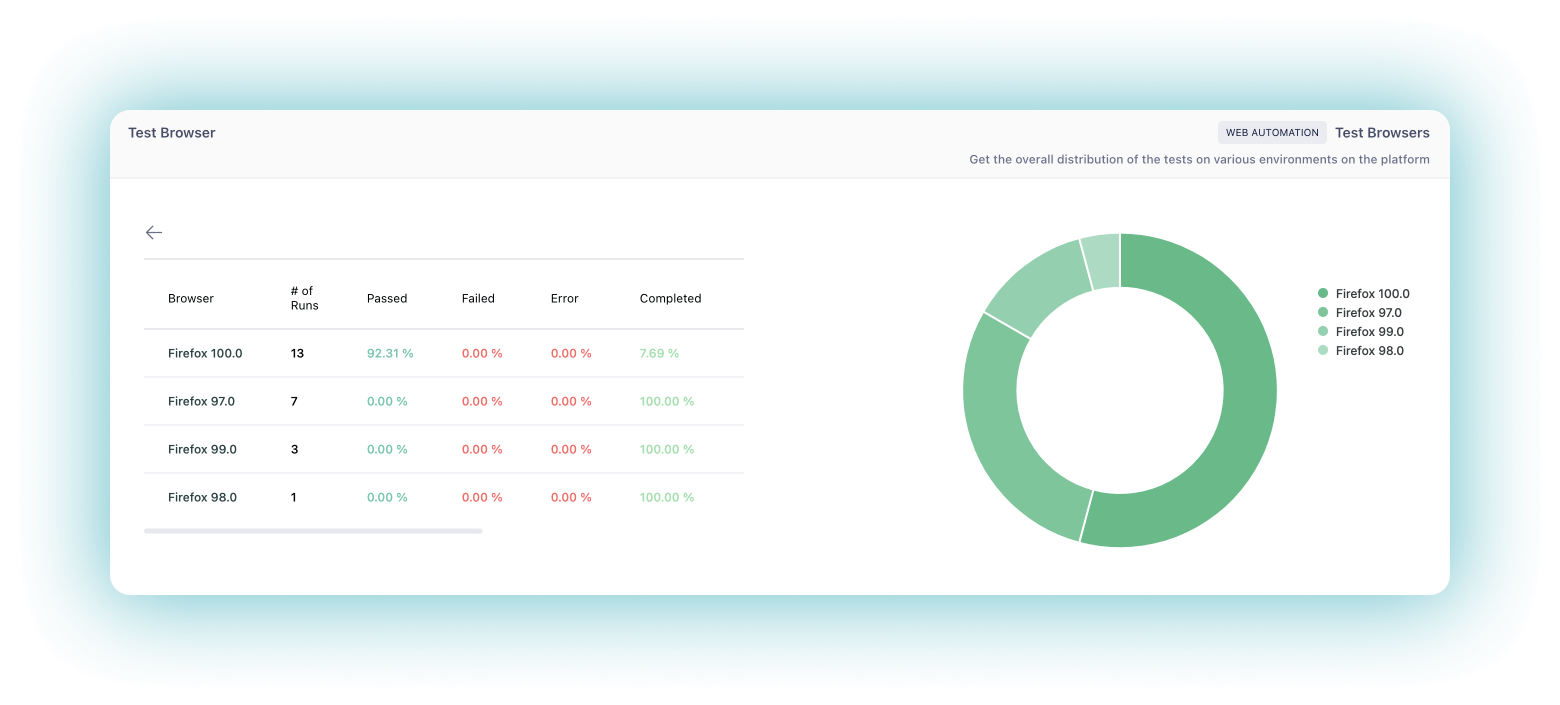Sort by # of Runs column
The width and height of the screenshot is (1560, 705).
[x=304, y=298]
